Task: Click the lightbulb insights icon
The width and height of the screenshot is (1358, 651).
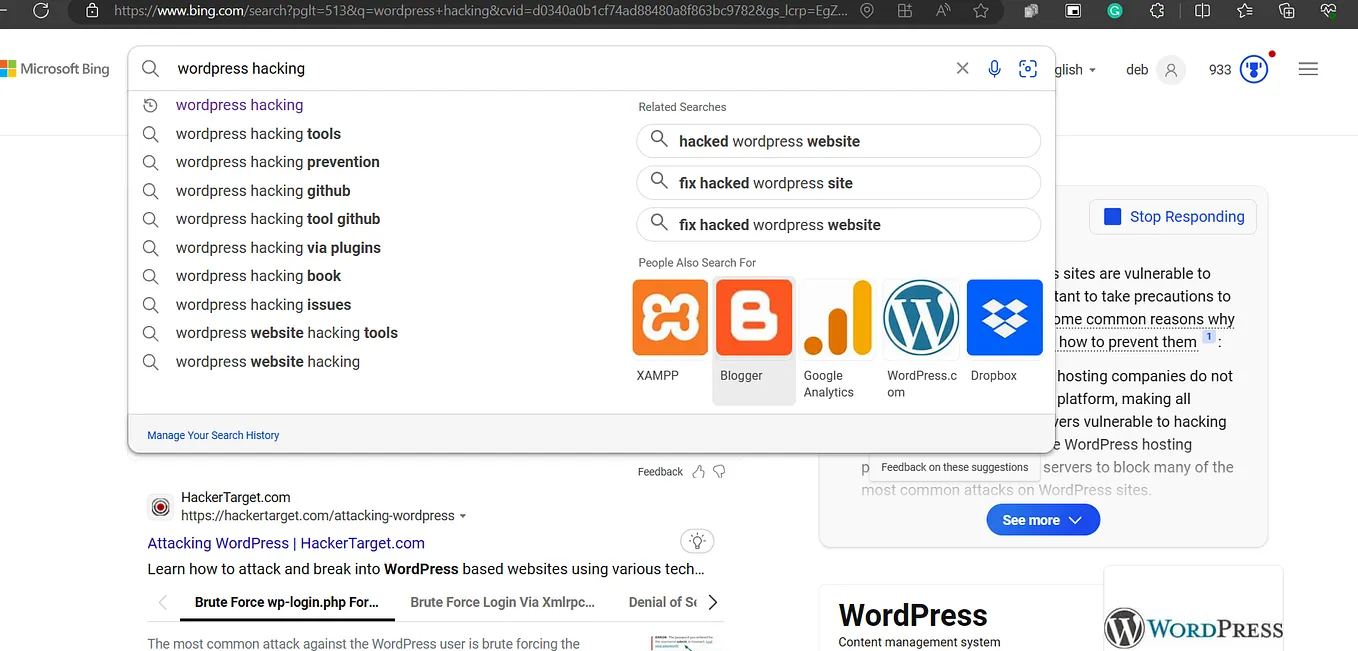Action: (x=697, y=541)
